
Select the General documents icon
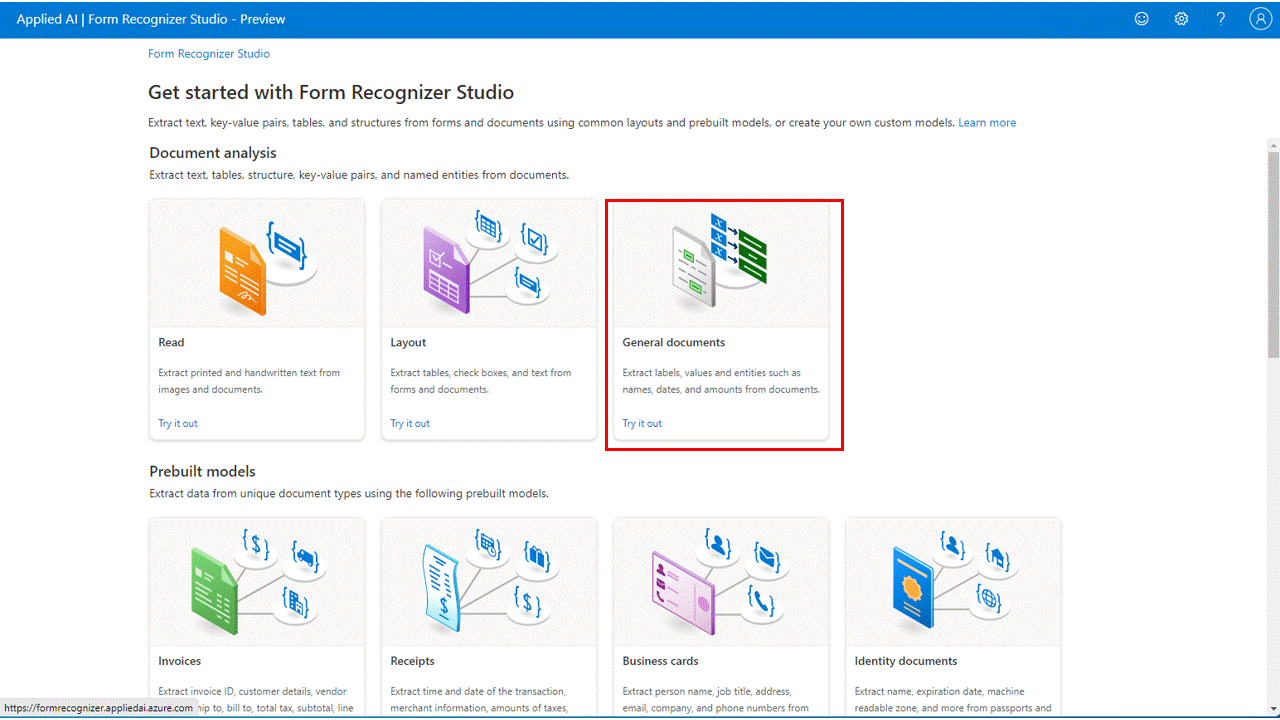(x=721, y=261)
